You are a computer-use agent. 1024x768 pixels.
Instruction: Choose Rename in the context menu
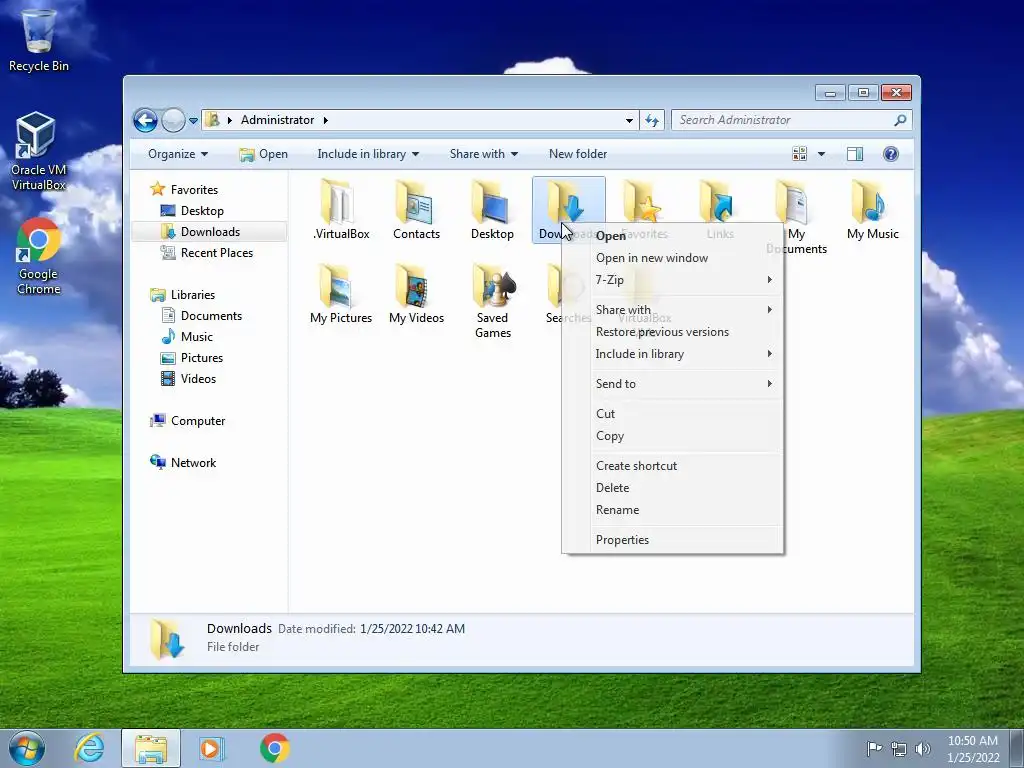pos(673,510)
